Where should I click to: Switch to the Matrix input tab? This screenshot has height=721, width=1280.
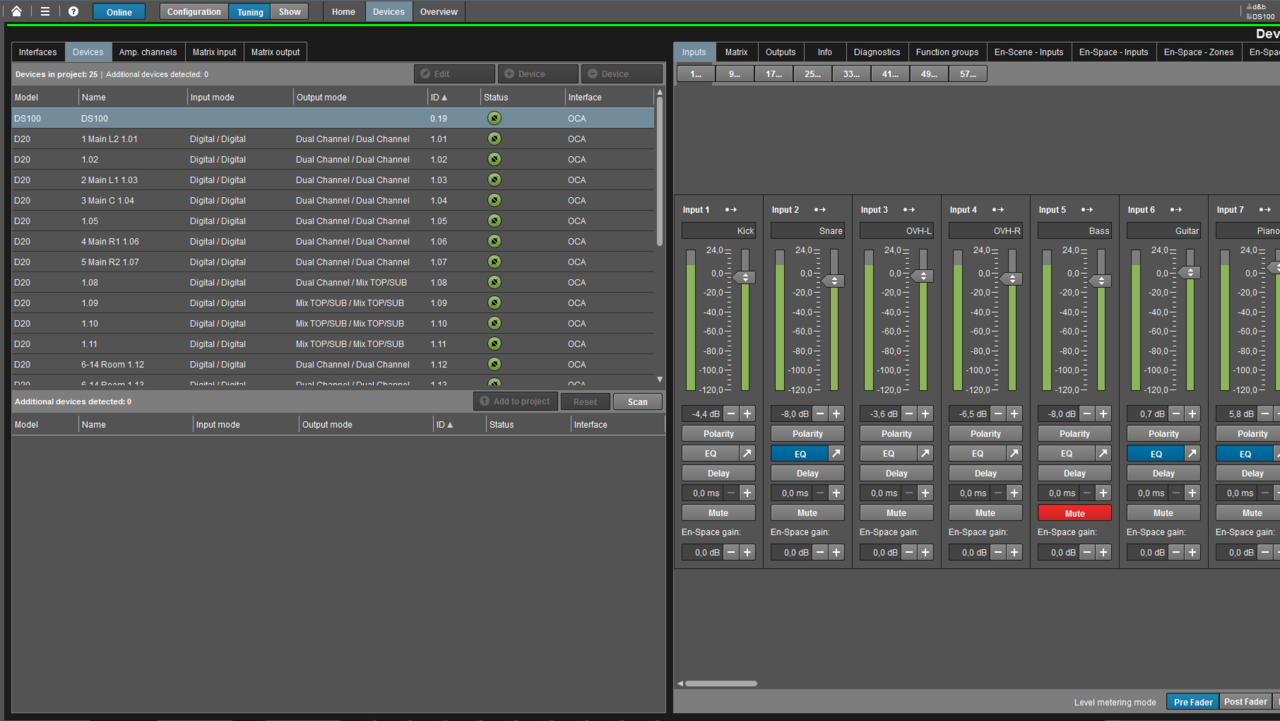214,52
